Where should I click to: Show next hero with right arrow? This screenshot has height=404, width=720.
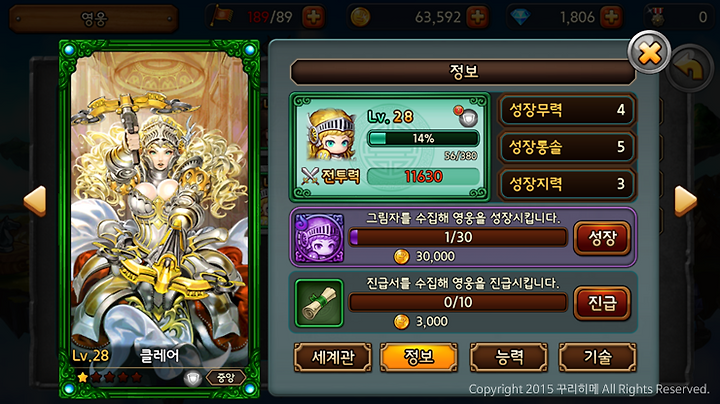(685, 201)
